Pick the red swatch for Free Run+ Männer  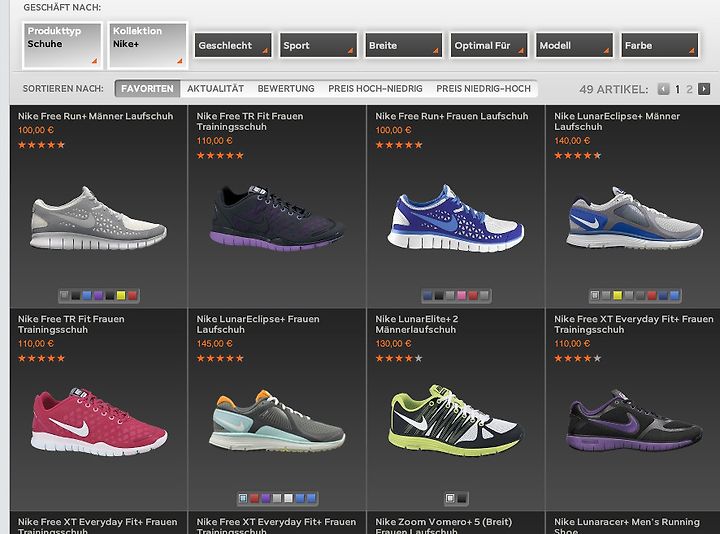[132, 296]
